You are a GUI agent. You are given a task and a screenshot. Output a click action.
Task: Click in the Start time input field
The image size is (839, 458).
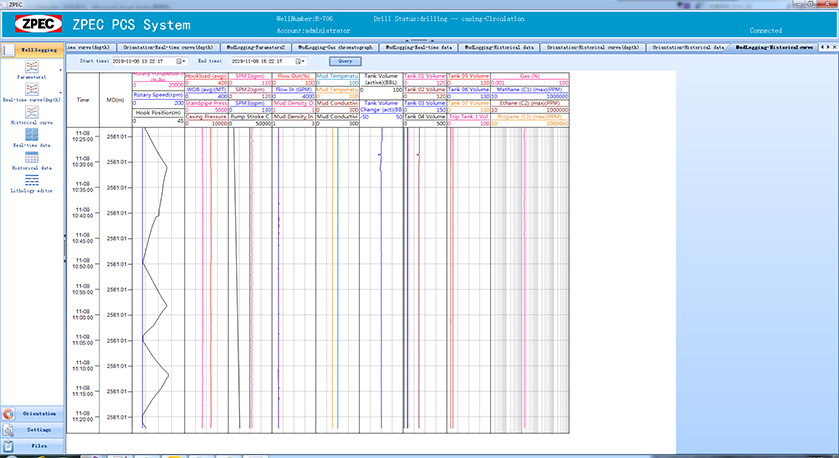click(138, 61)
